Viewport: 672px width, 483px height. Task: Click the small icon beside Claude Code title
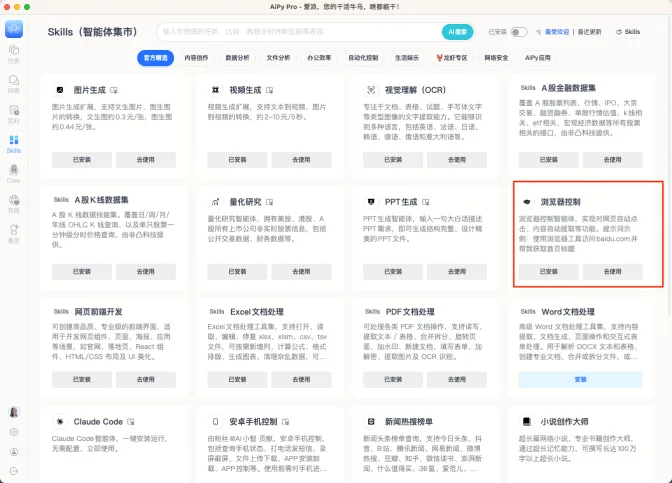[131, 422]
